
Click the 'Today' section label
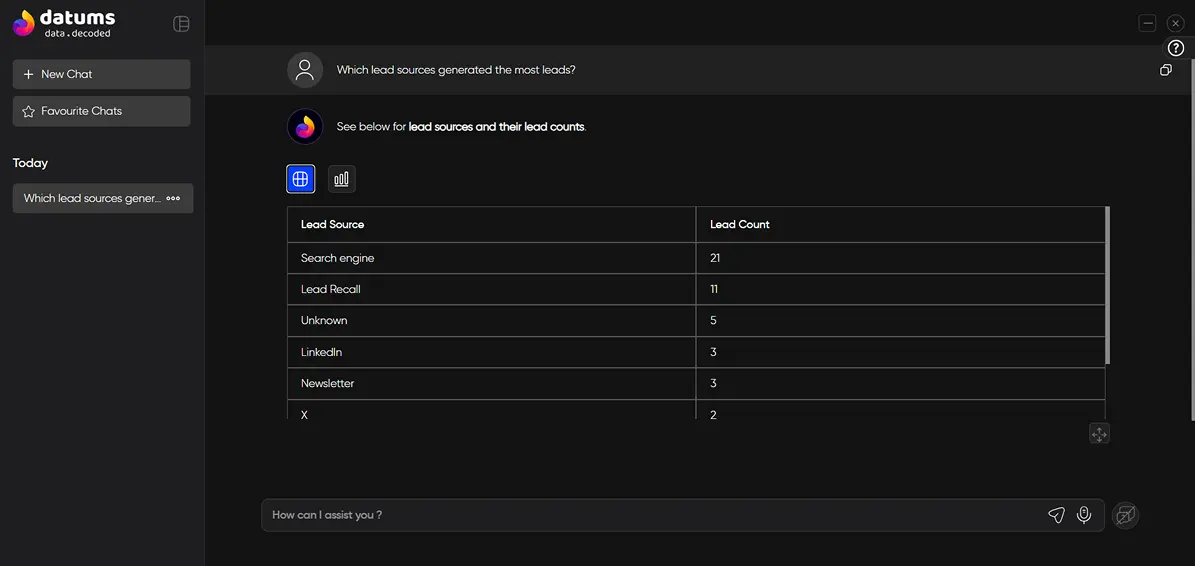pyautogui.click(x=30, y=163)
